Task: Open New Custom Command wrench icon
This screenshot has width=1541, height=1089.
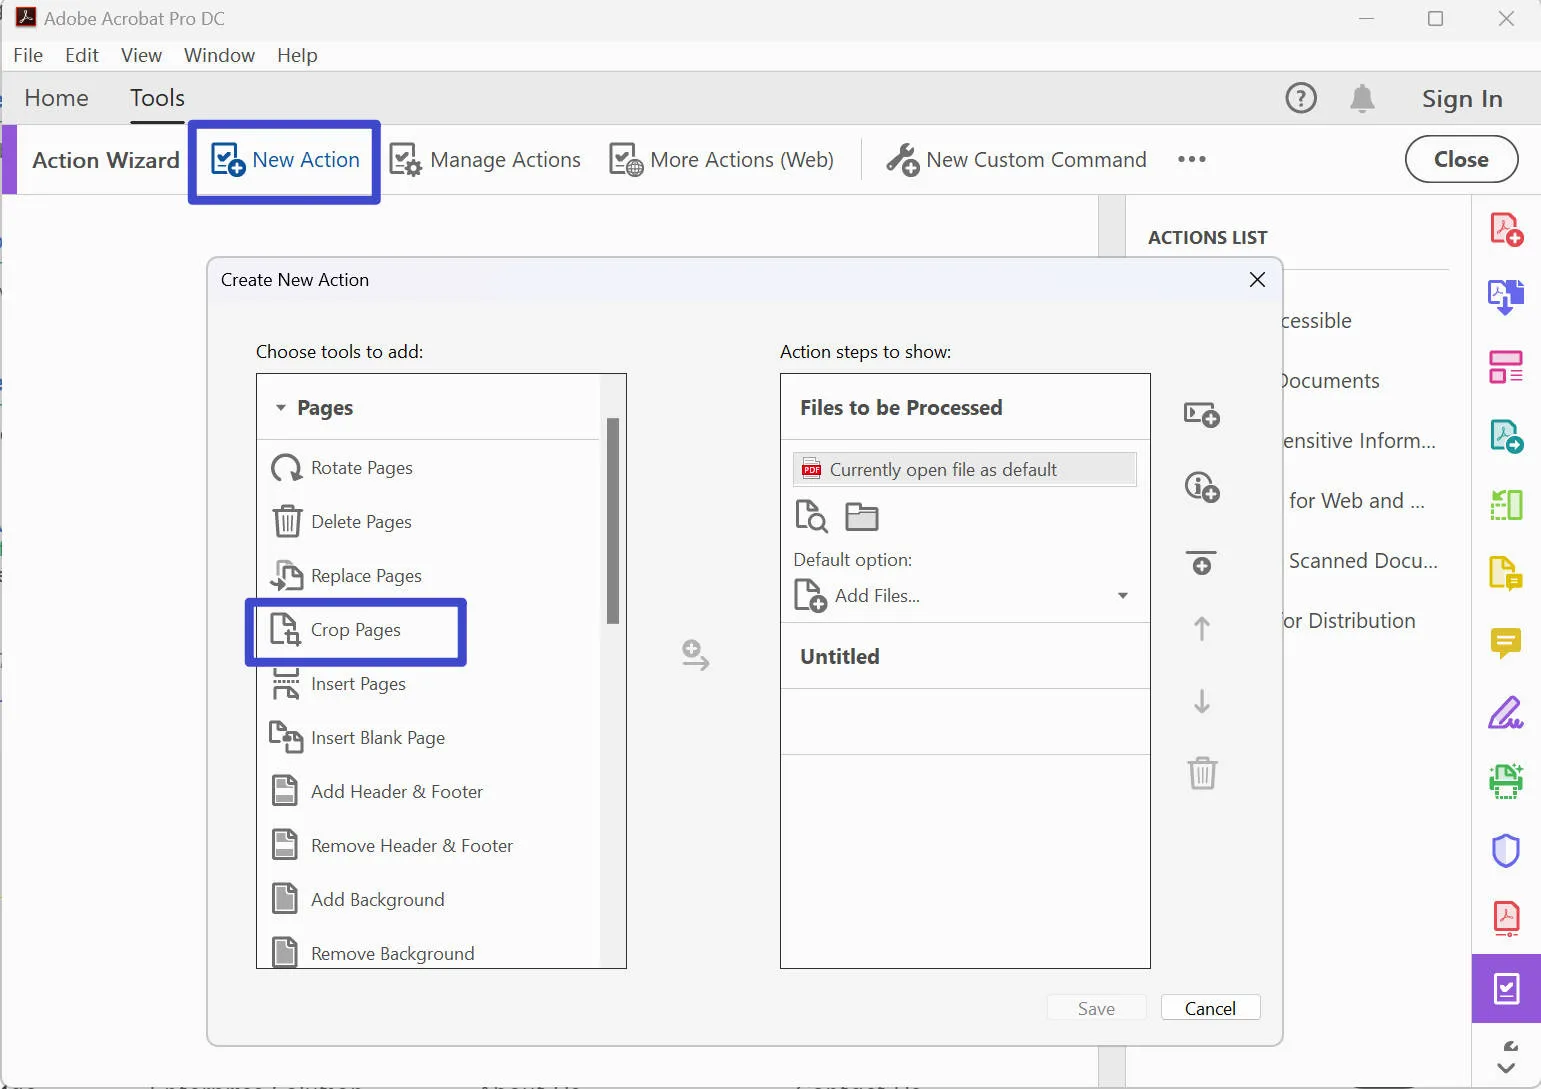Action: click(903, 159)
